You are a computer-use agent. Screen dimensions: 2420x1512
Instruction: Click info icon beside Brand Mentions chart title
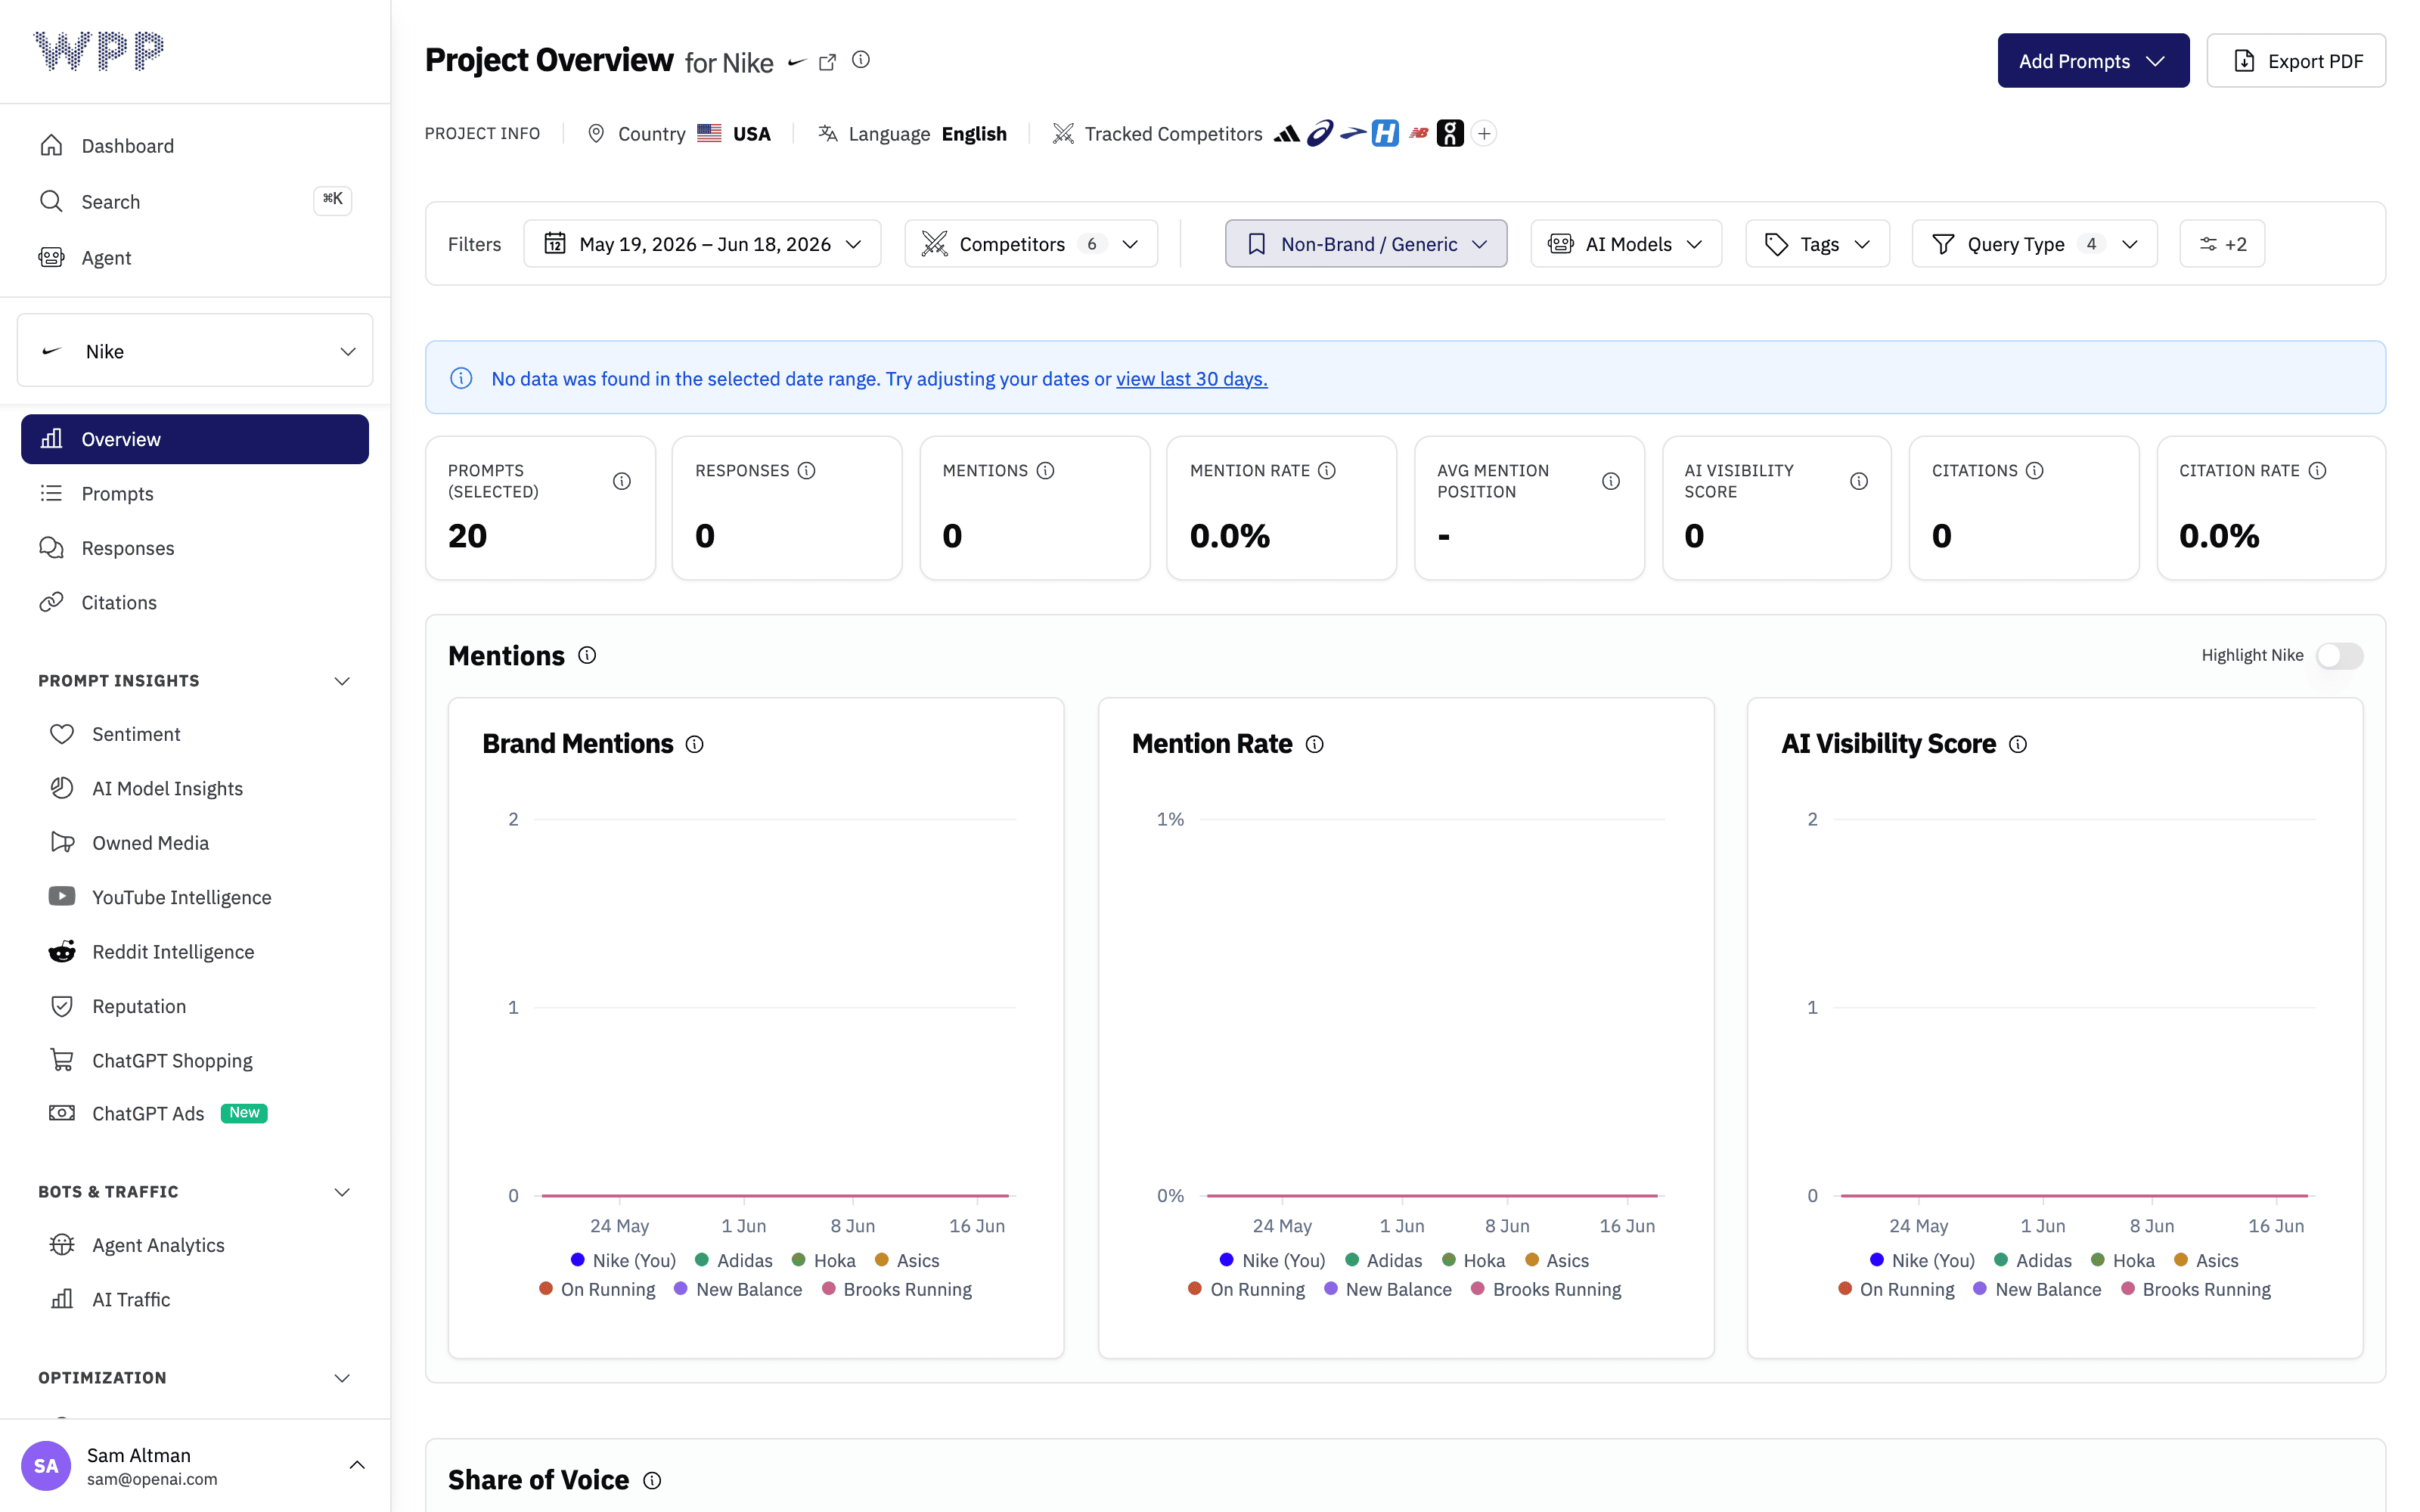pos(694,744)
